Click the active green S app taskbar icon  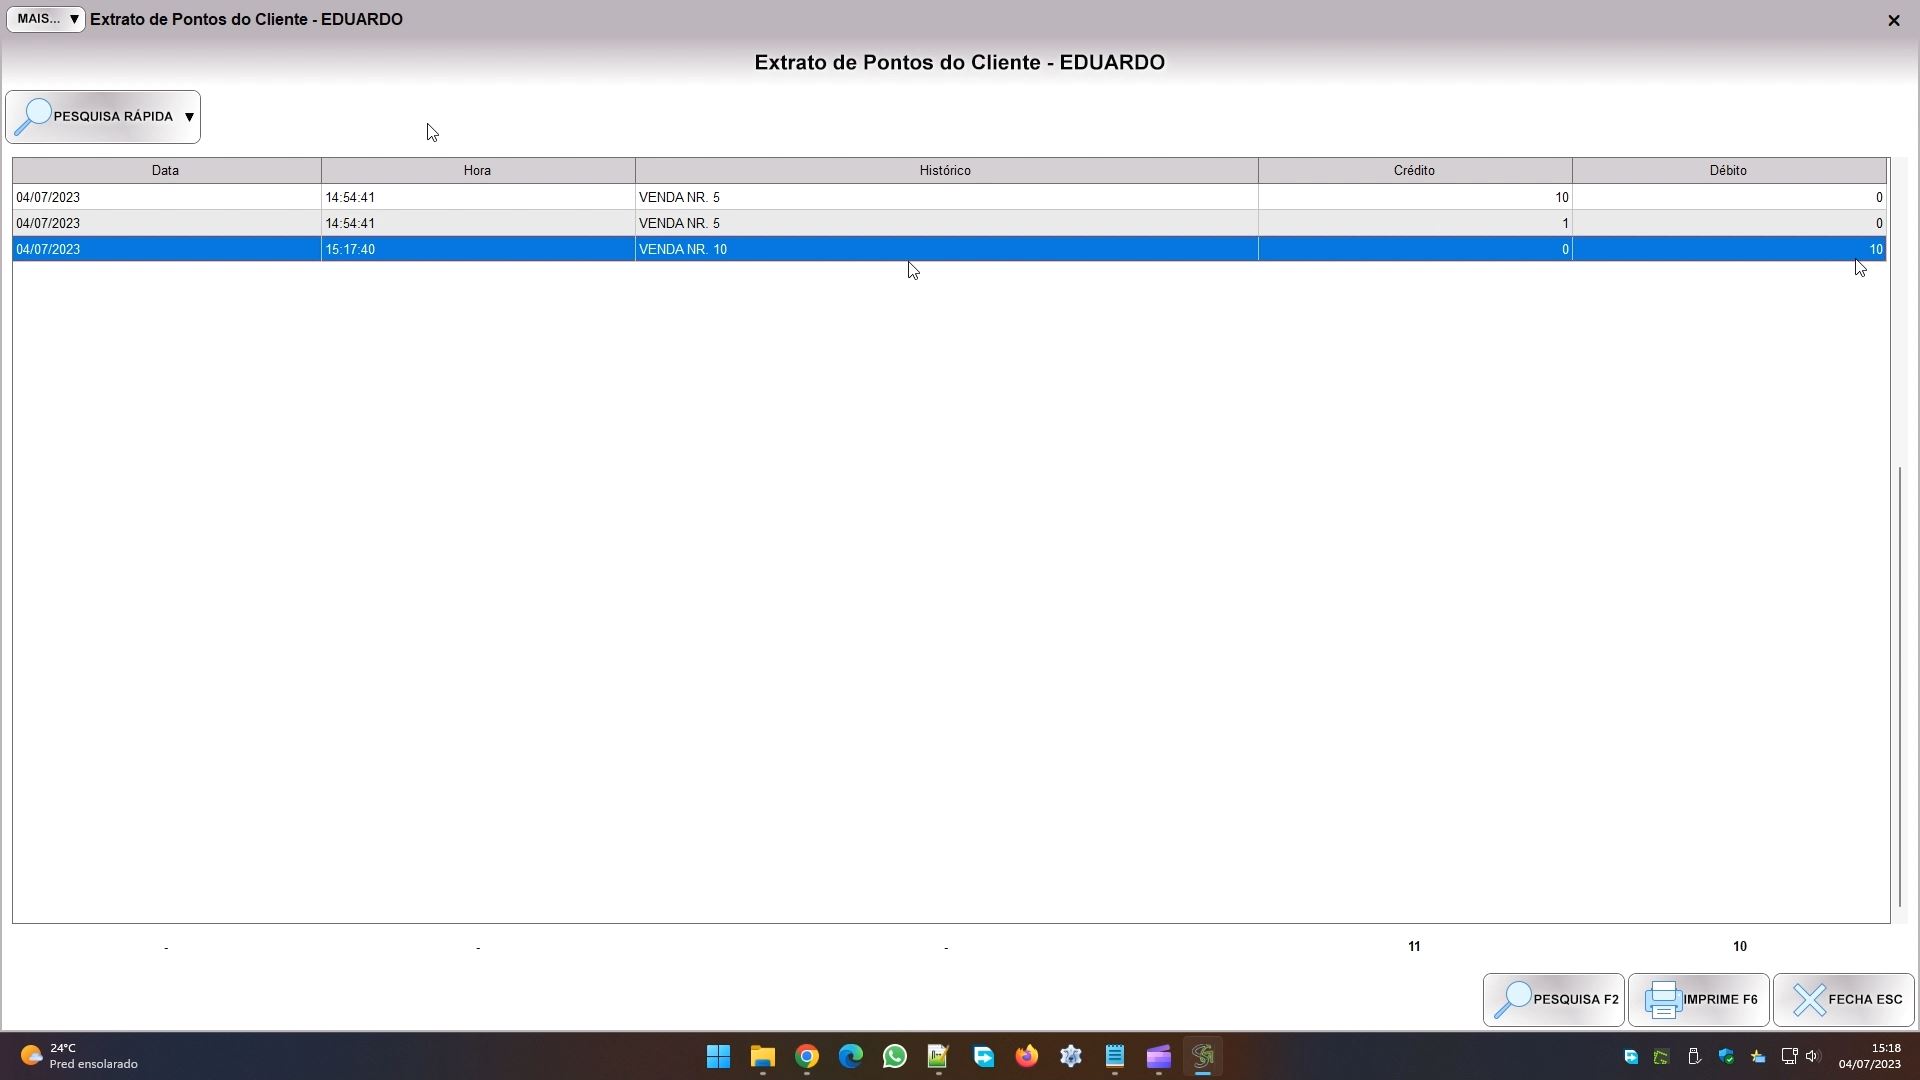1203,1057
